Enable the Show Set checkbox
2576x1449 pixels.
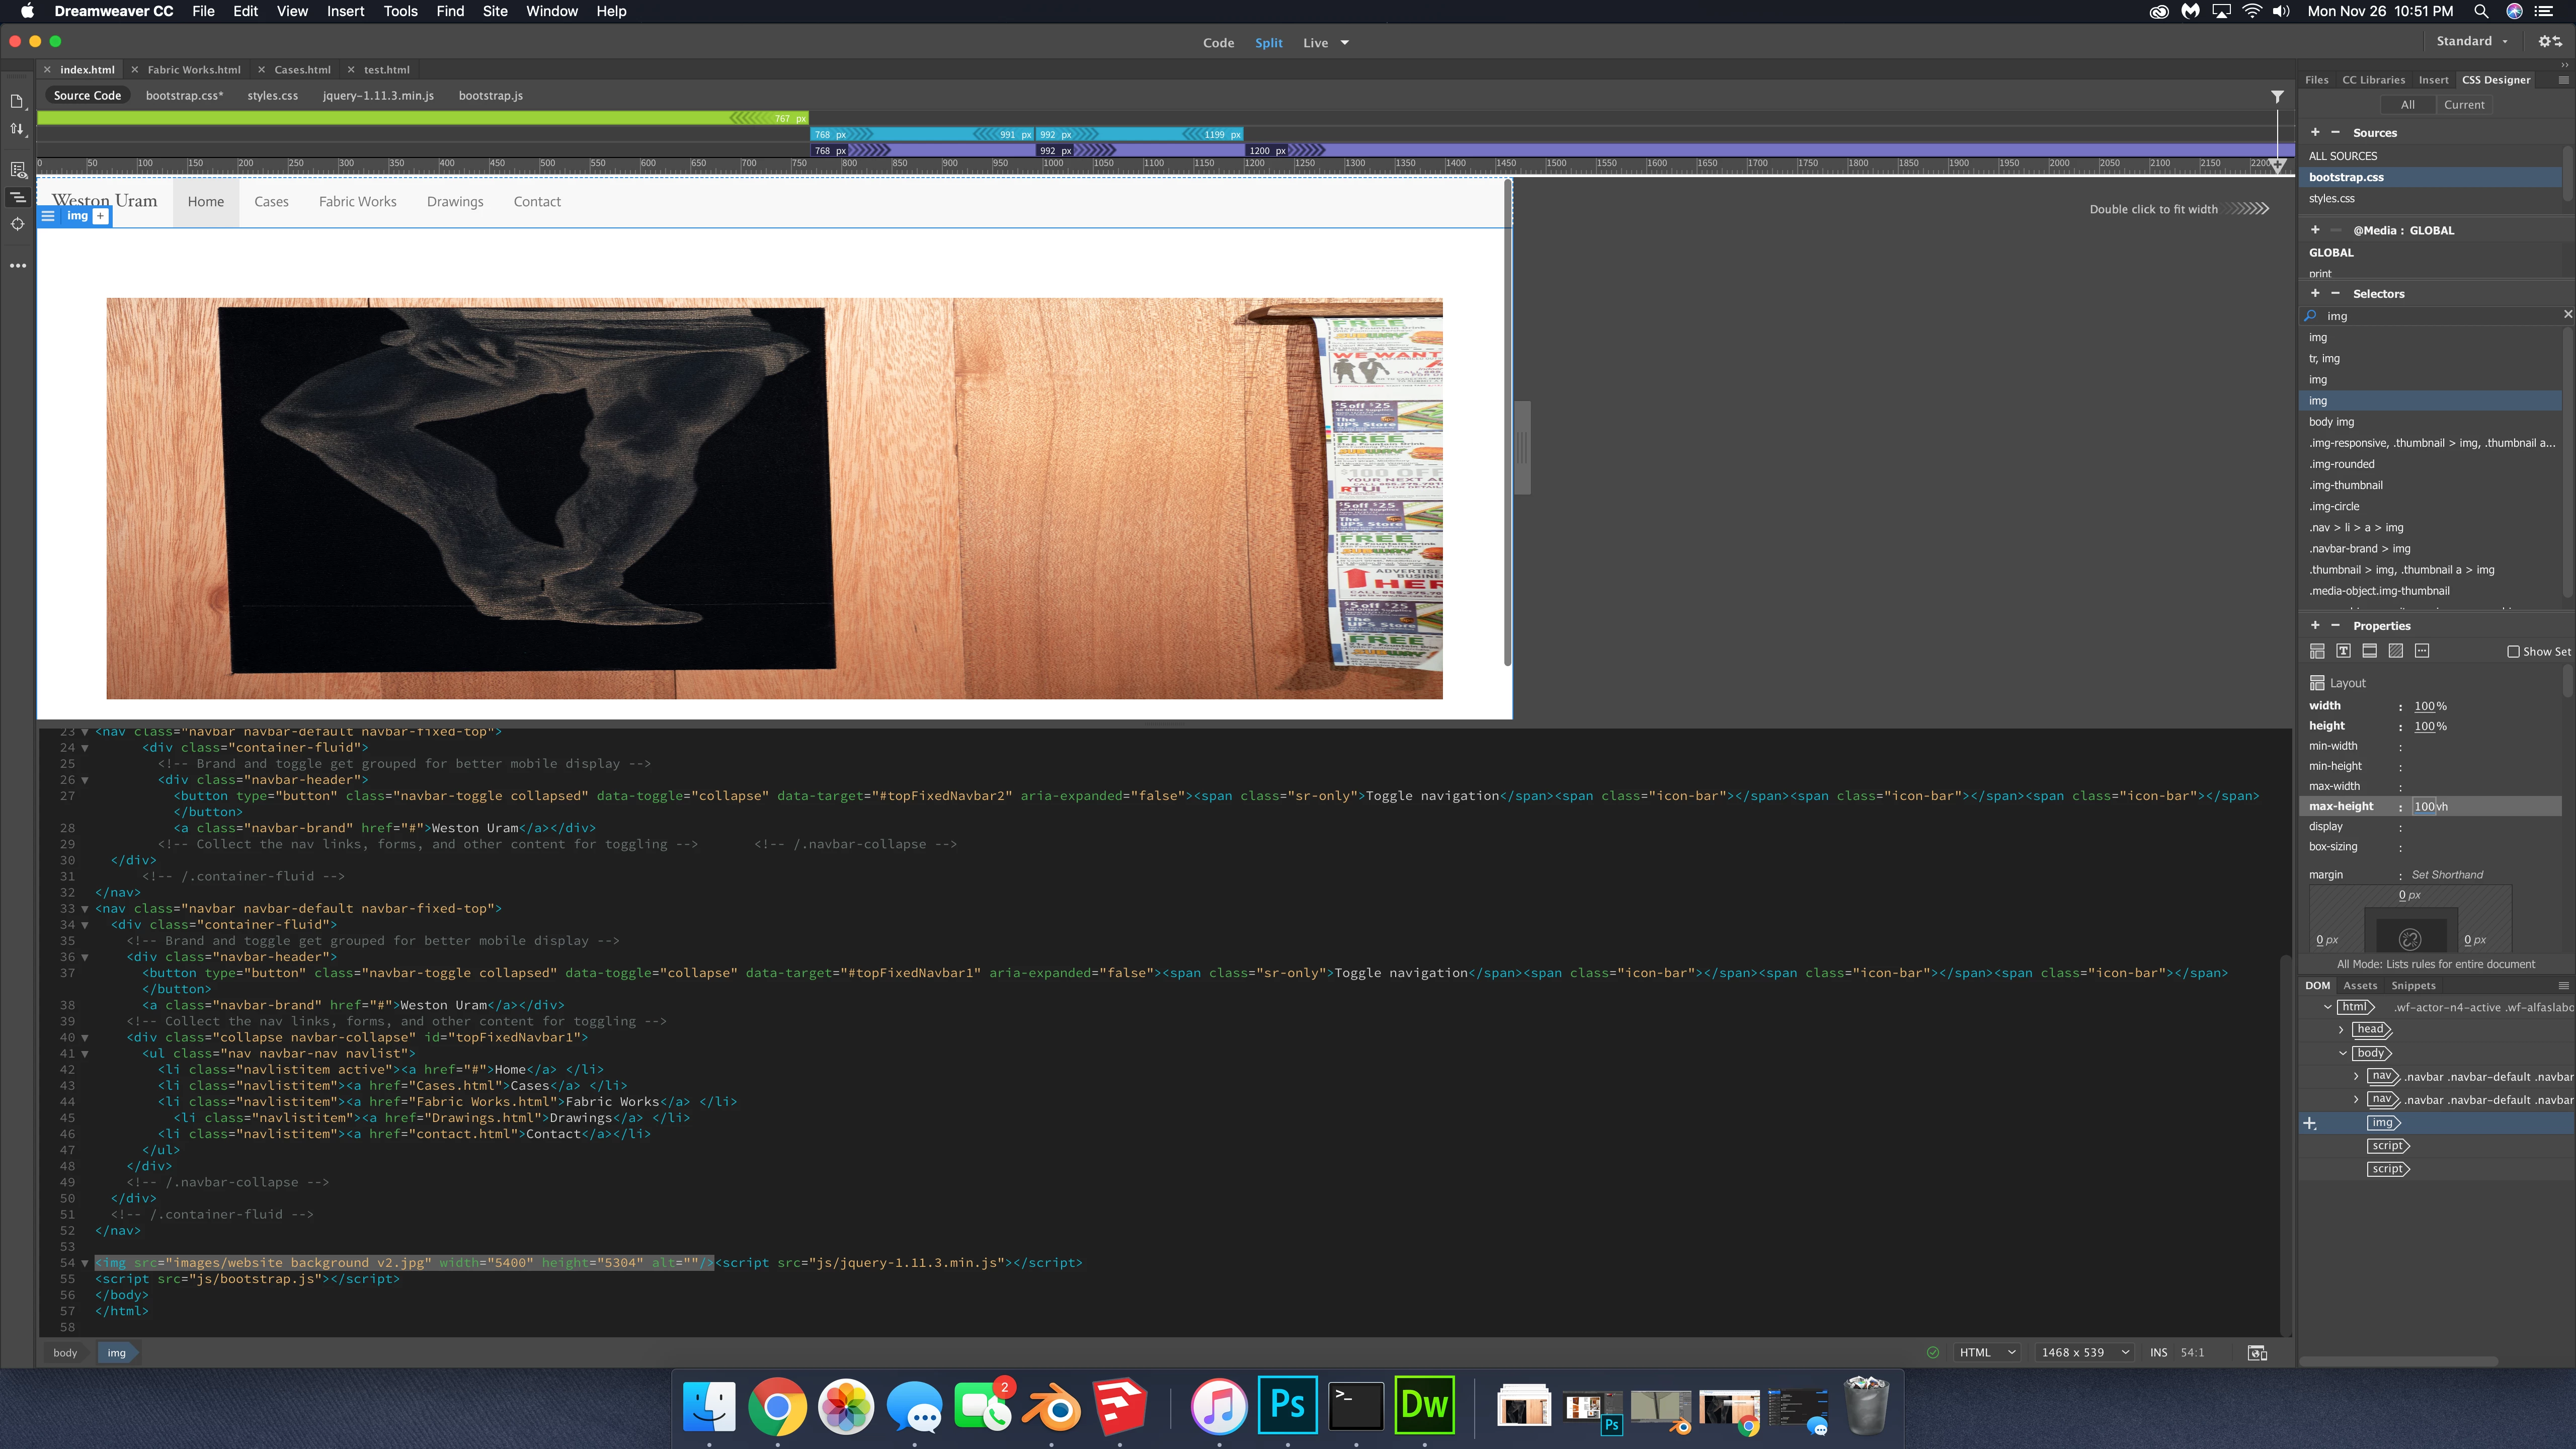coord(2513,652)
